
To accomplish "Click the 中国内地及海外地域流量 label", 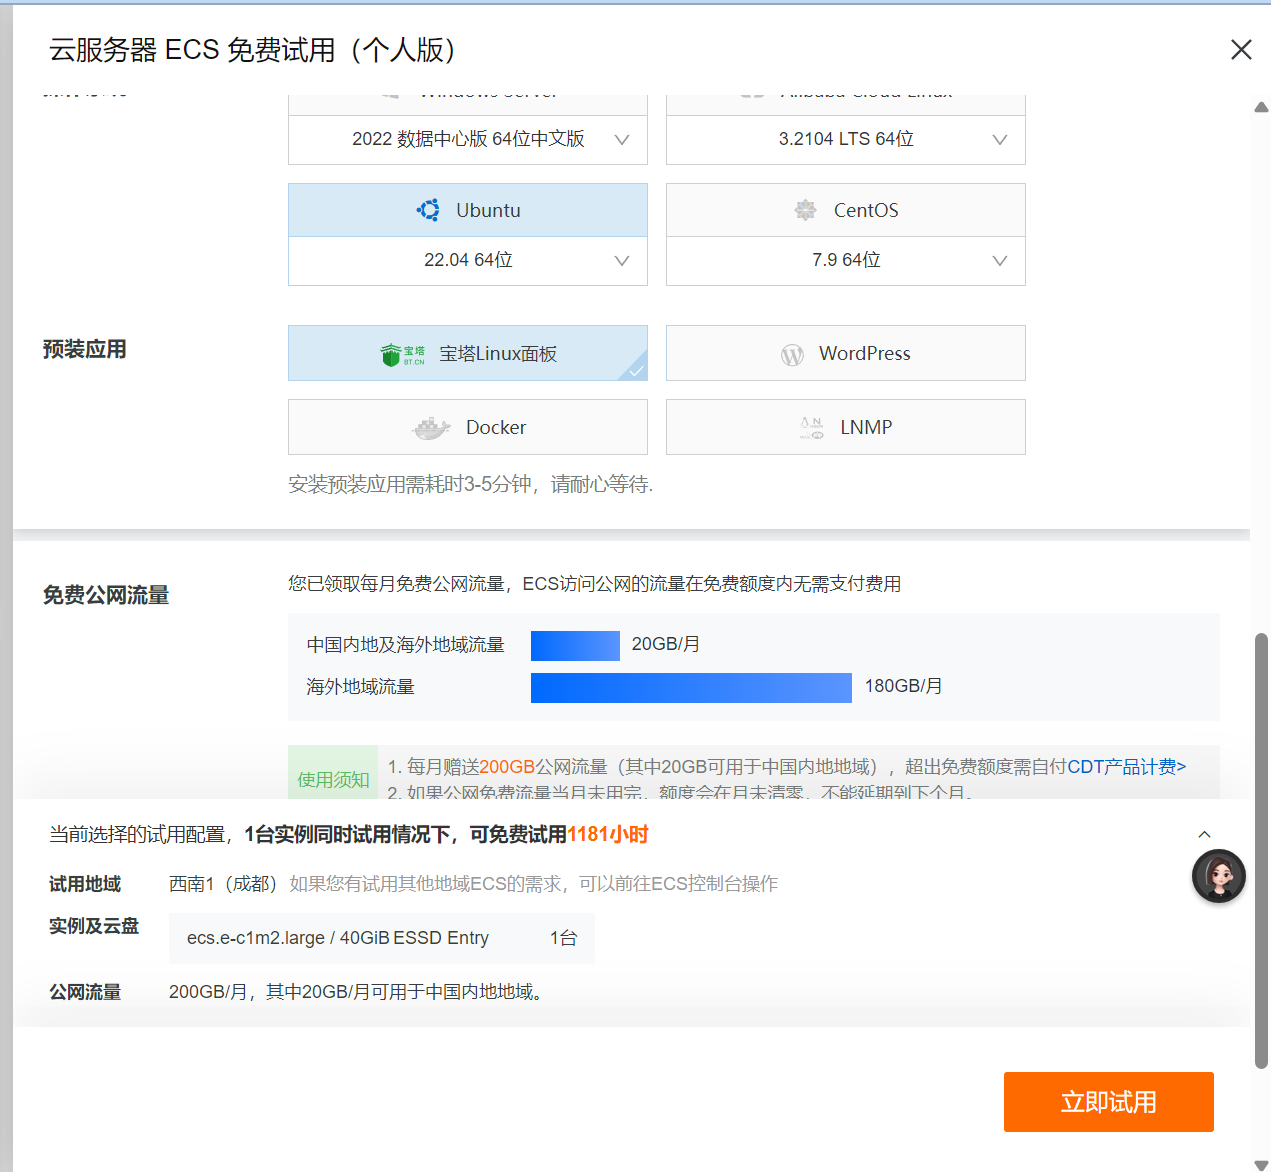I will (406, 645).
